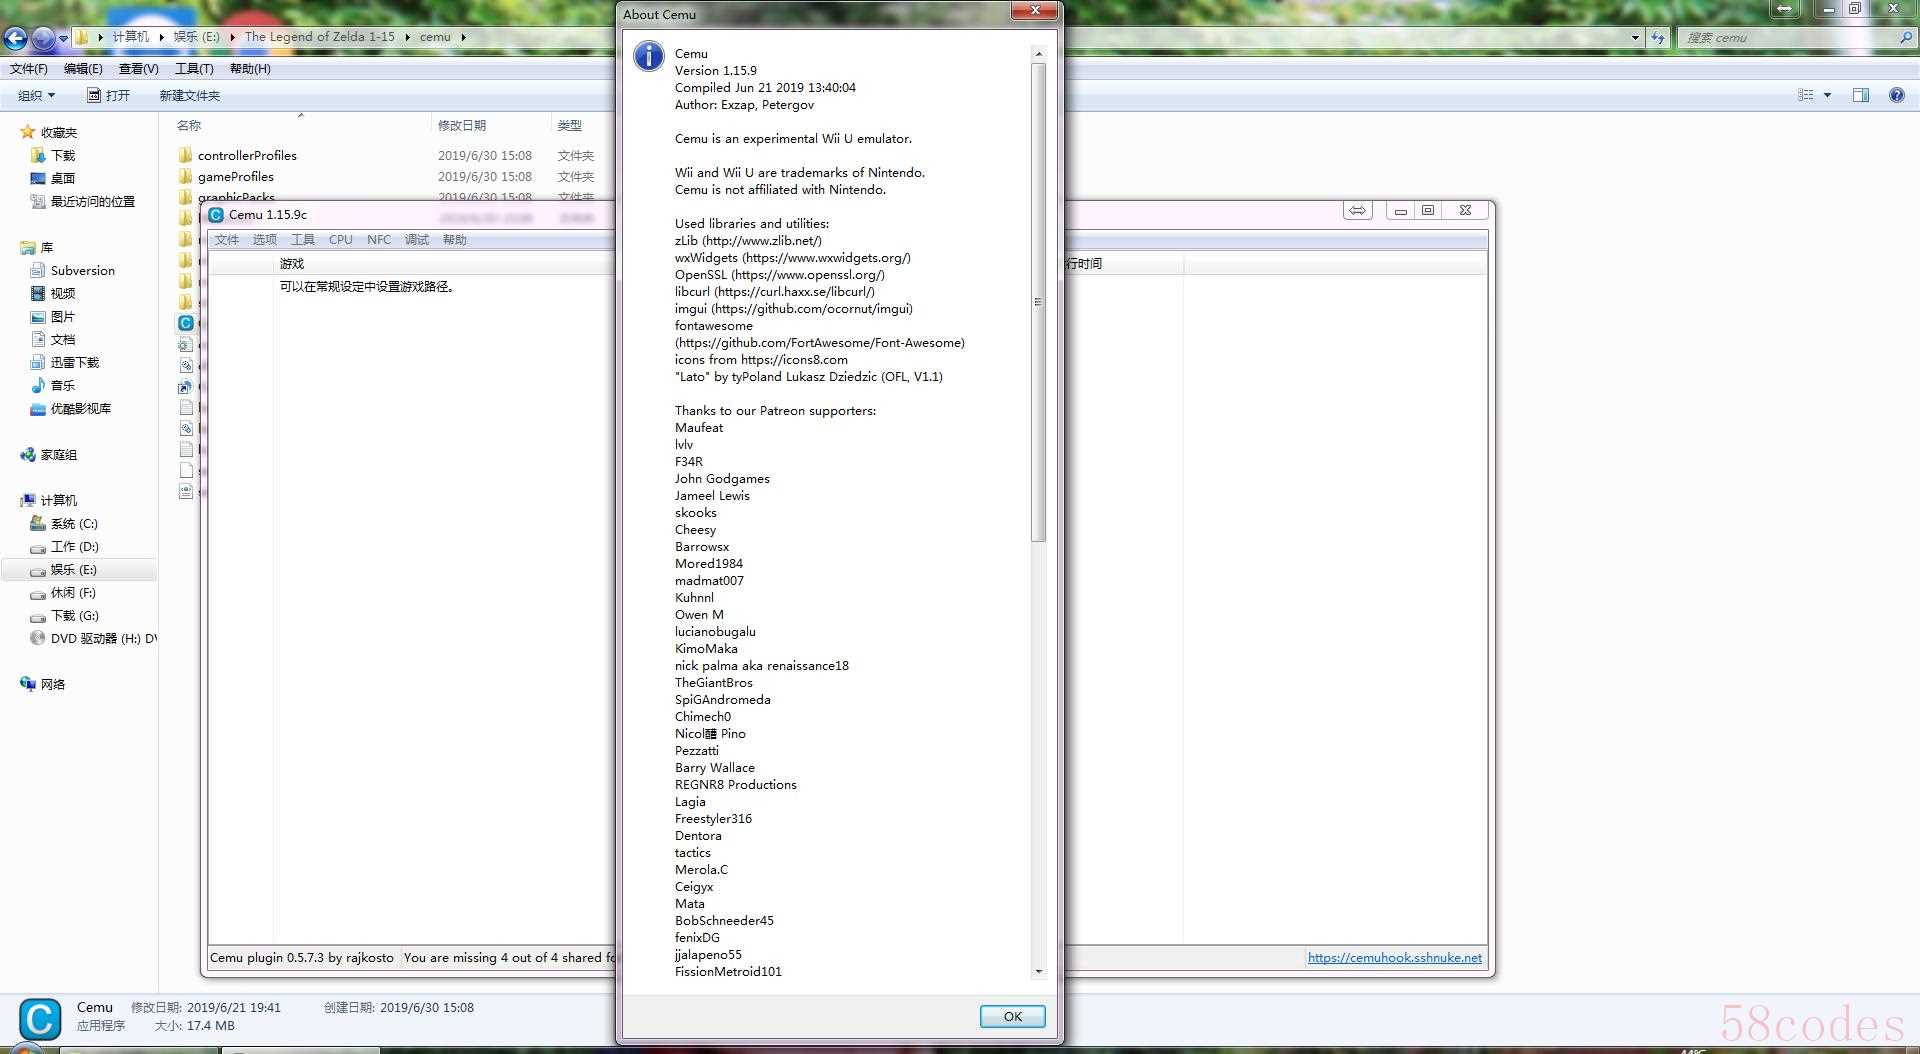Click the Explorer back arrow button

(15, 38)
